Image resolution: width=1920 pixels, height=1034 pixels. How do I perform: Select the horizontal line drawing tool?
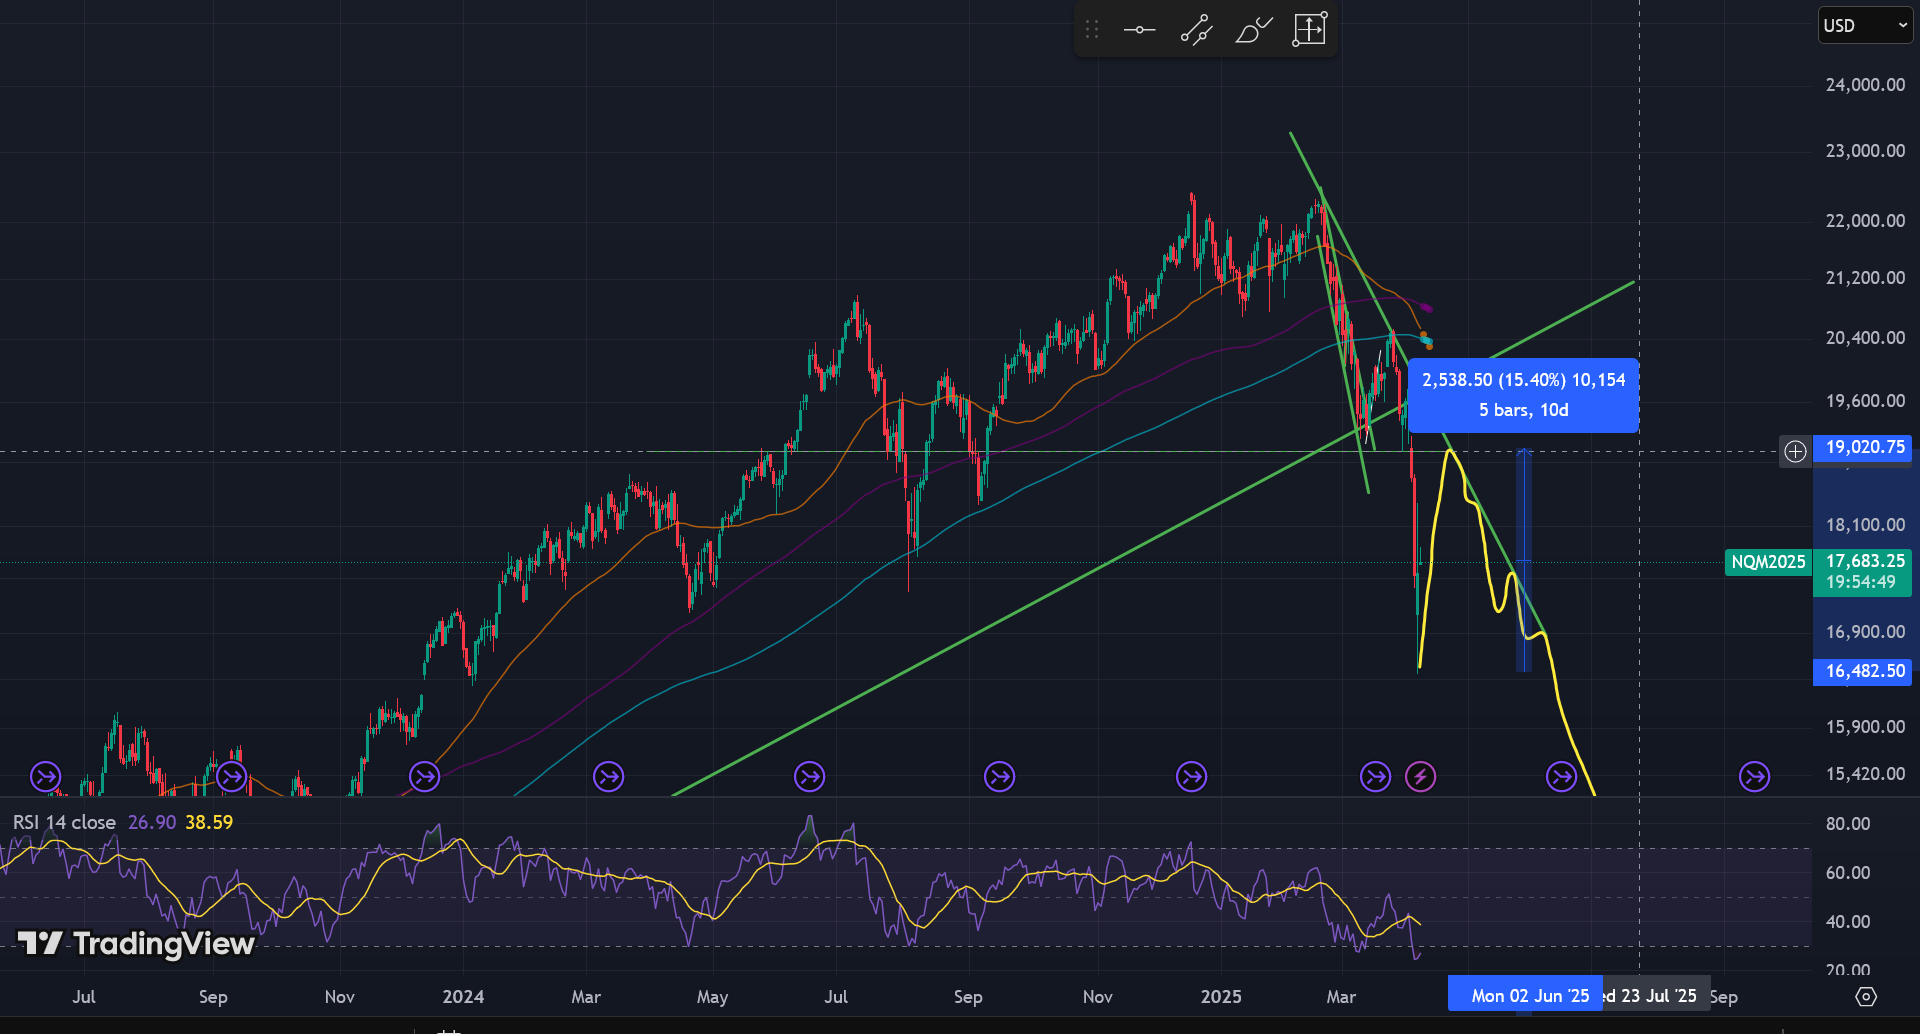click(1139, 30)
